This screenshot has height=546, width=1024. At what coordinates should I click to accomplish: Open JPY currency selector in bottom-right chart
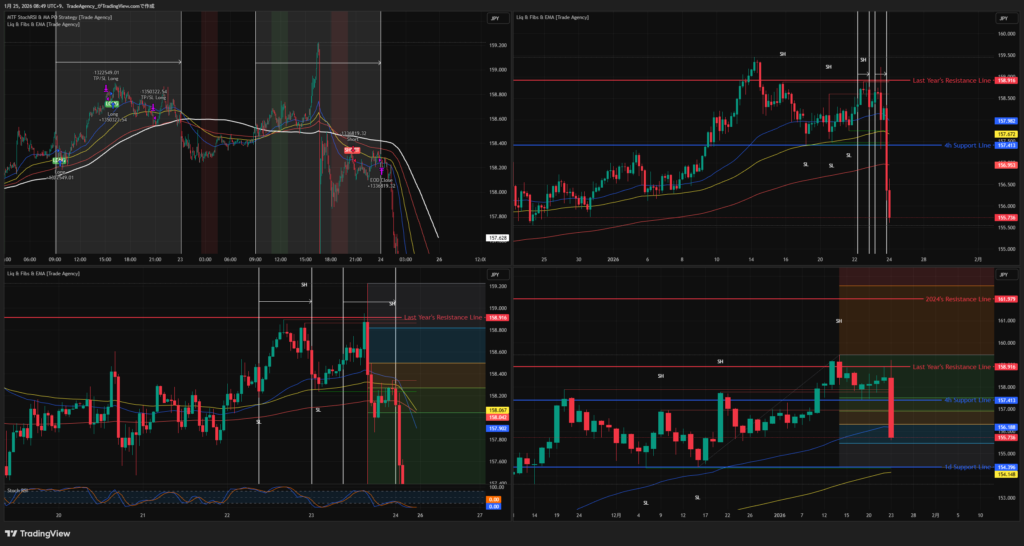(x=1003, y=272)
